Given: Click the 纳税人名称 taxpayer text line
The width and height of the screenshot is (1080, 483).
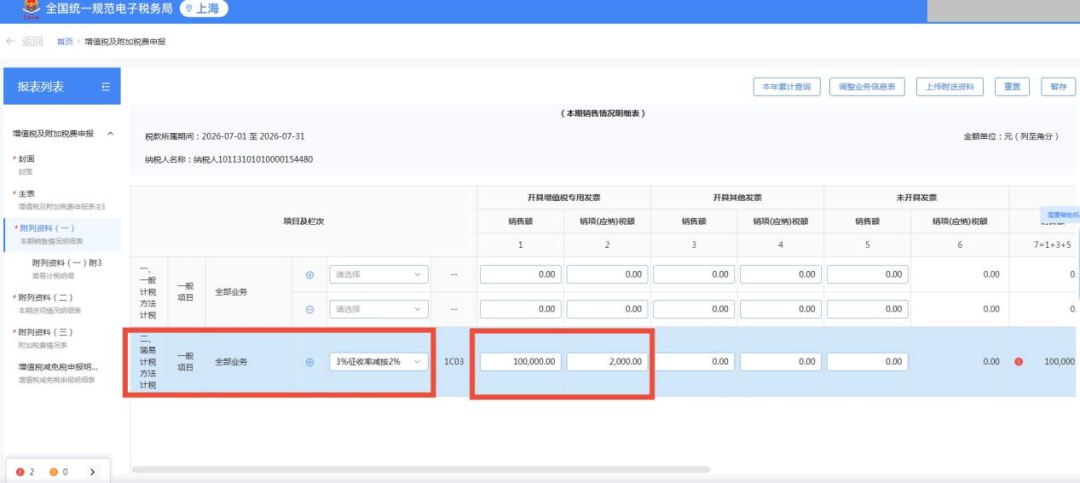Looking at the screenshot, I should click(229, 160).
